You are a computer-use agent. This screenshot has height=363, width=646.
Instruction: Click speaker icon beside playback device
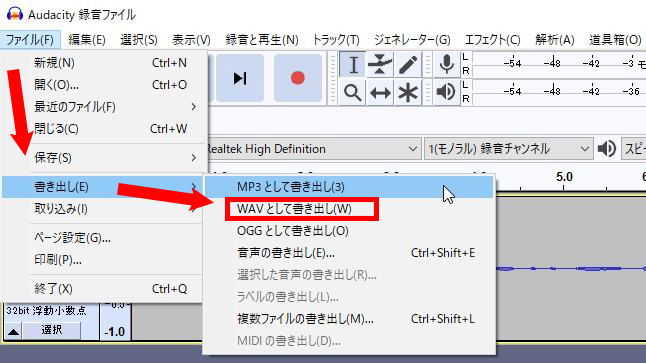606,149
